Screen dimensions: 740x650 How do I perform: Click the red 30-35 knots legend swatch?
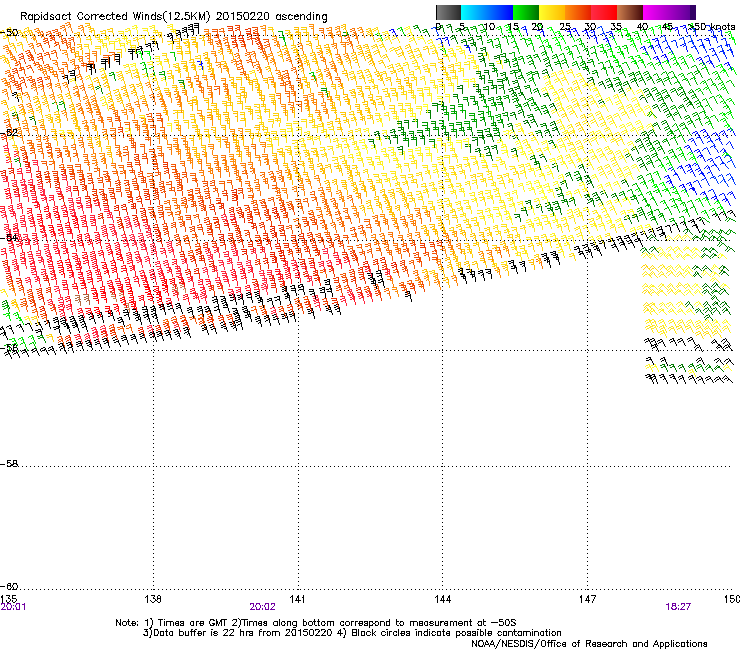click(604, 12)
